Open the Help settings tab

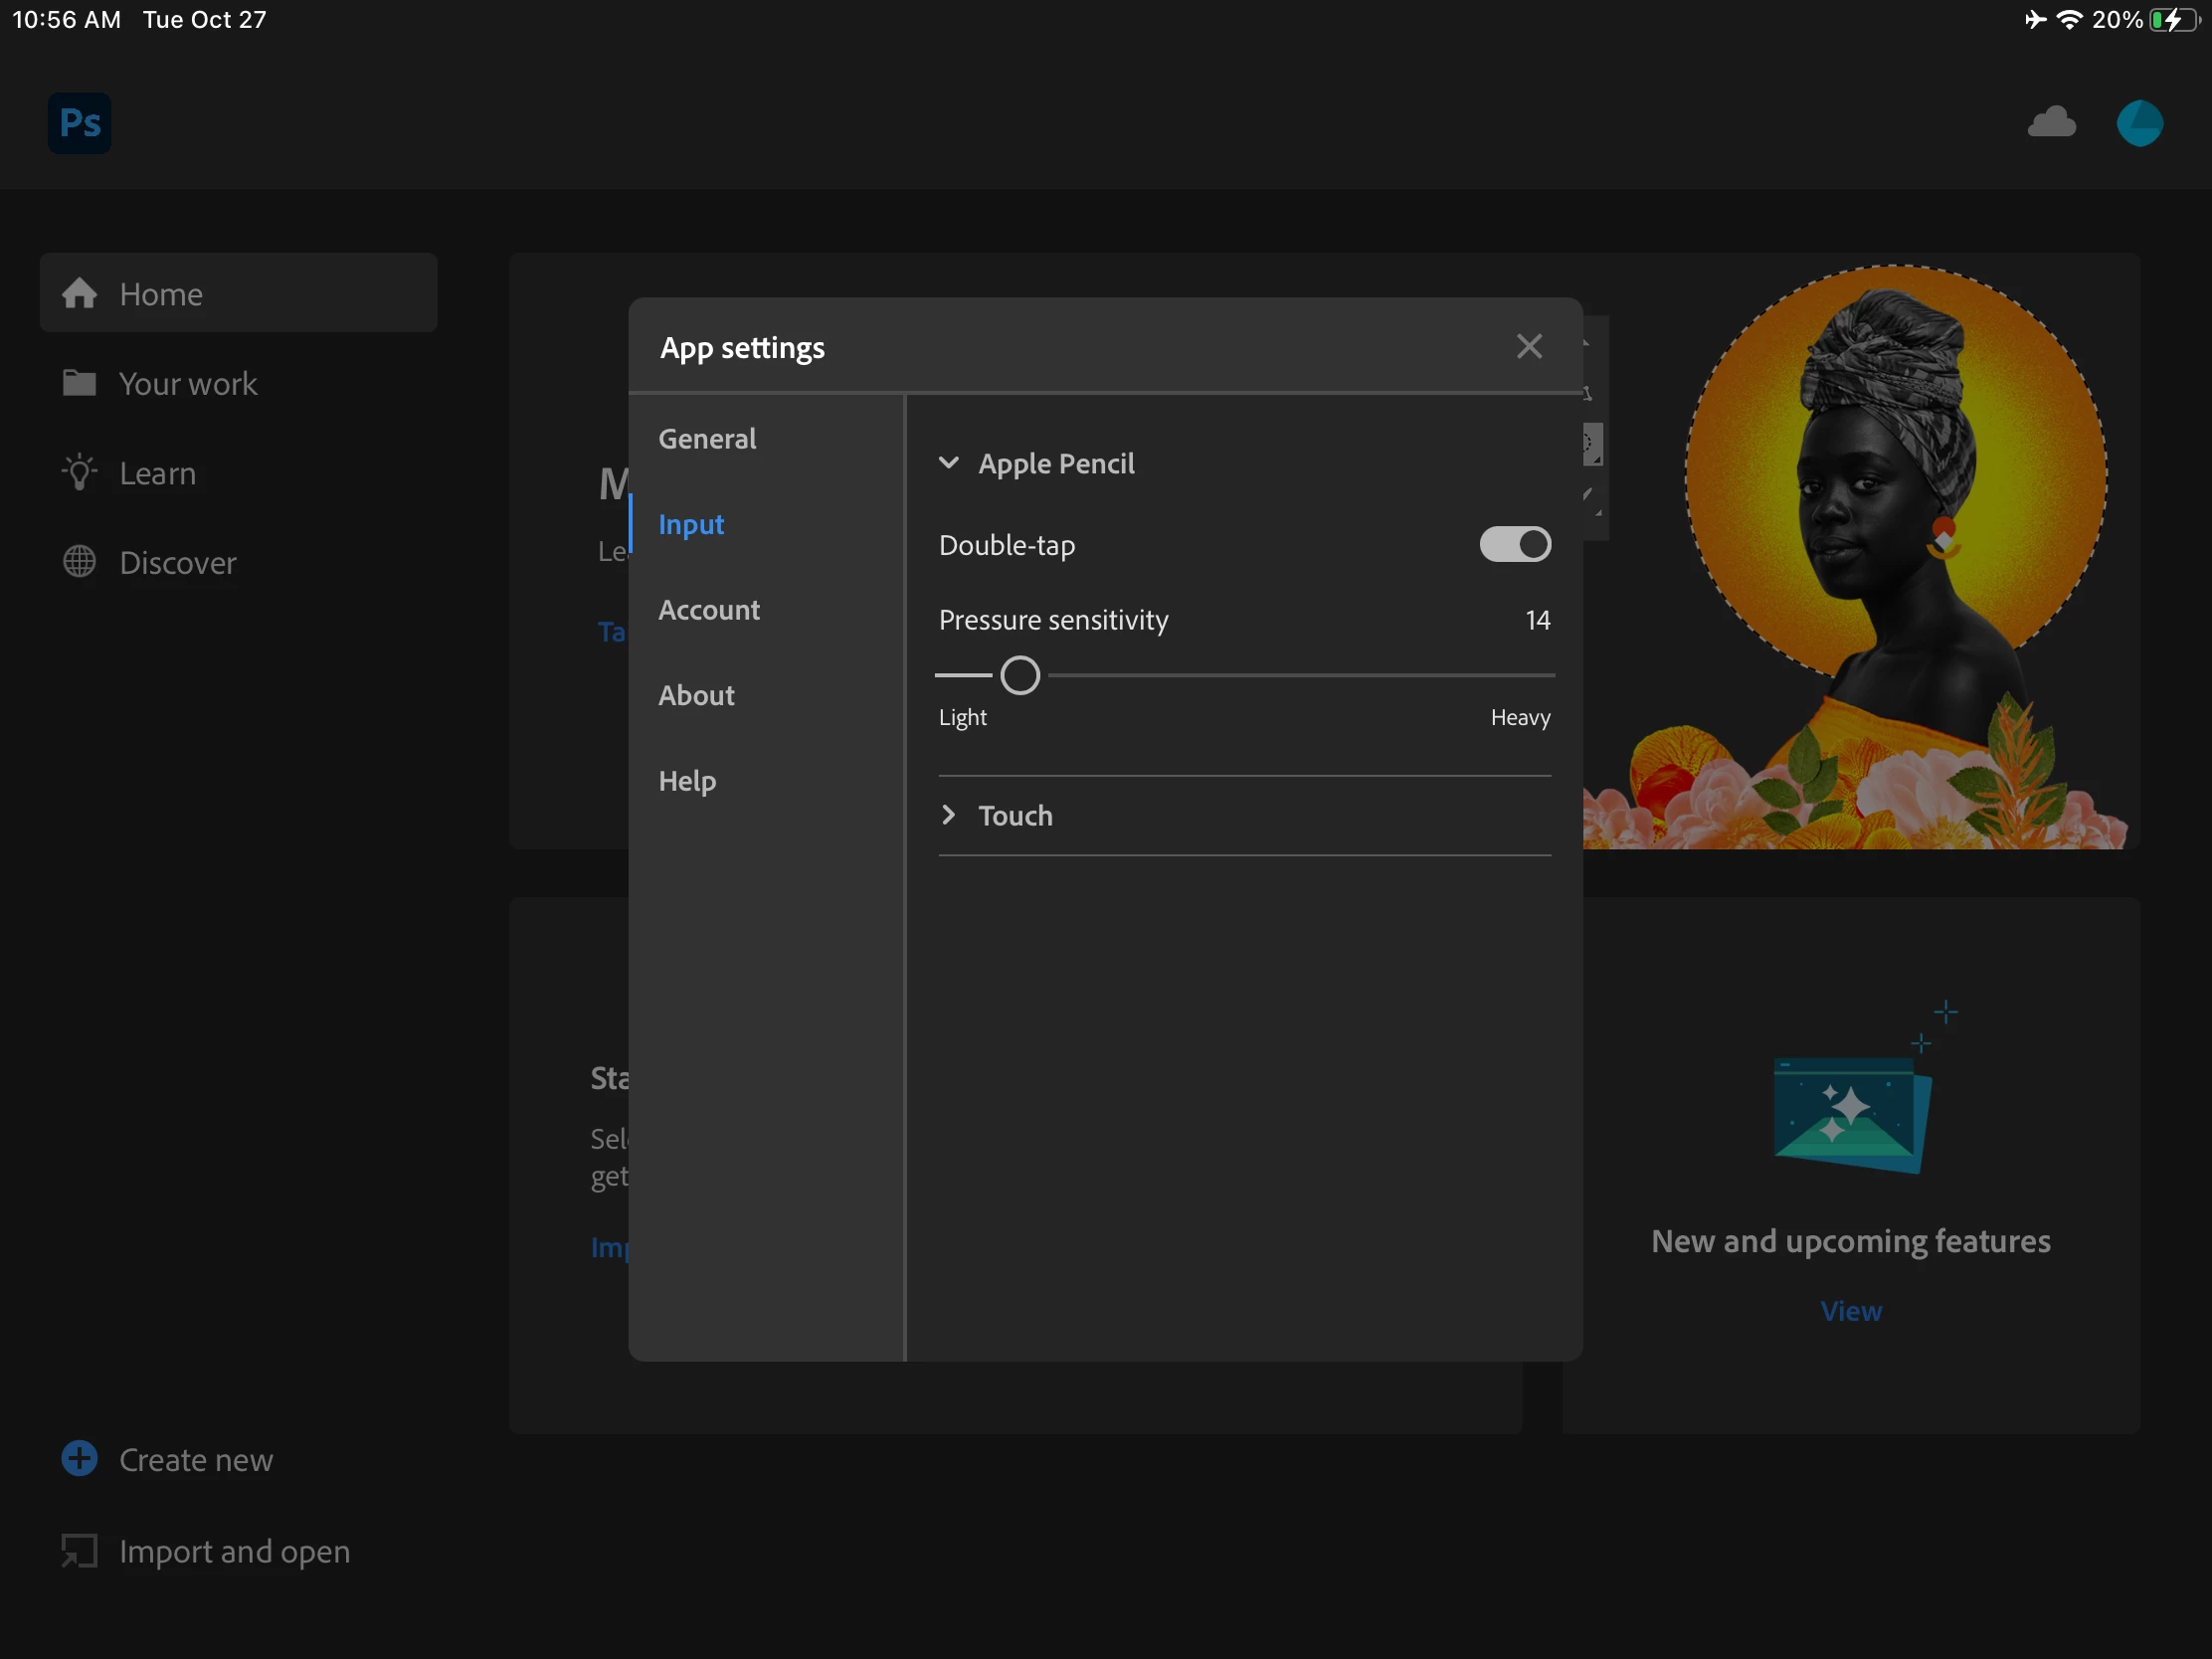click(x=687, y=781)
